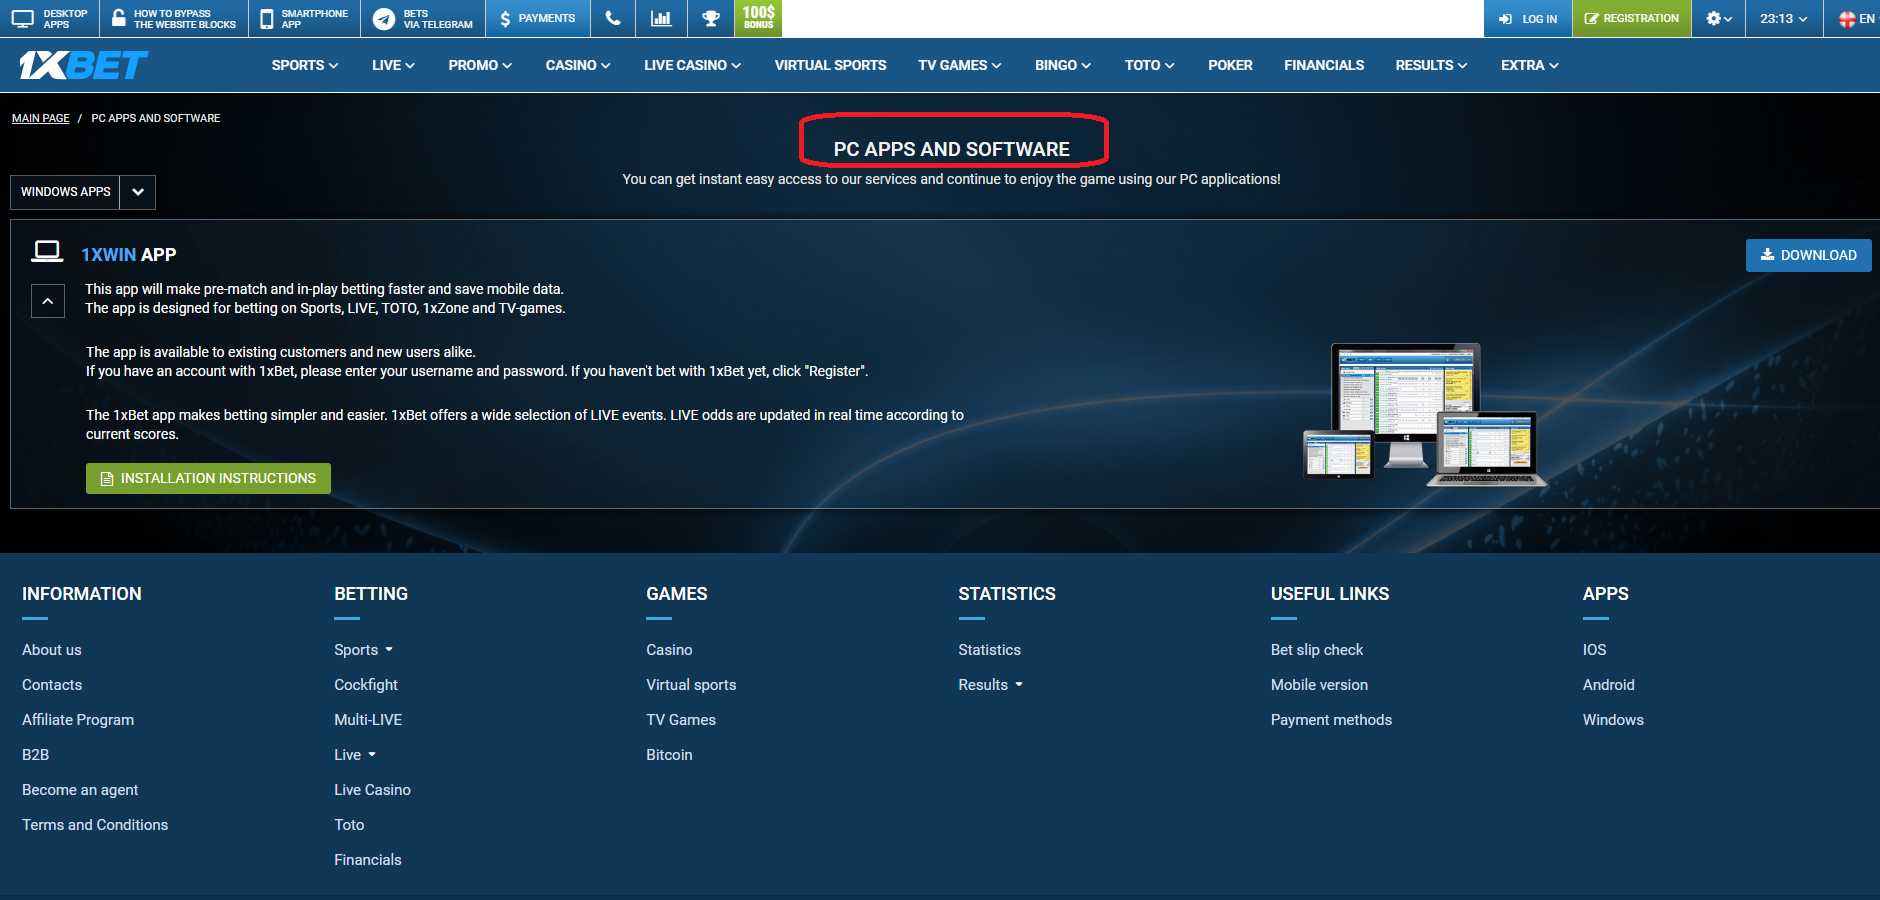
Task: Open the EN language selector
Action: click(1857, 18)
